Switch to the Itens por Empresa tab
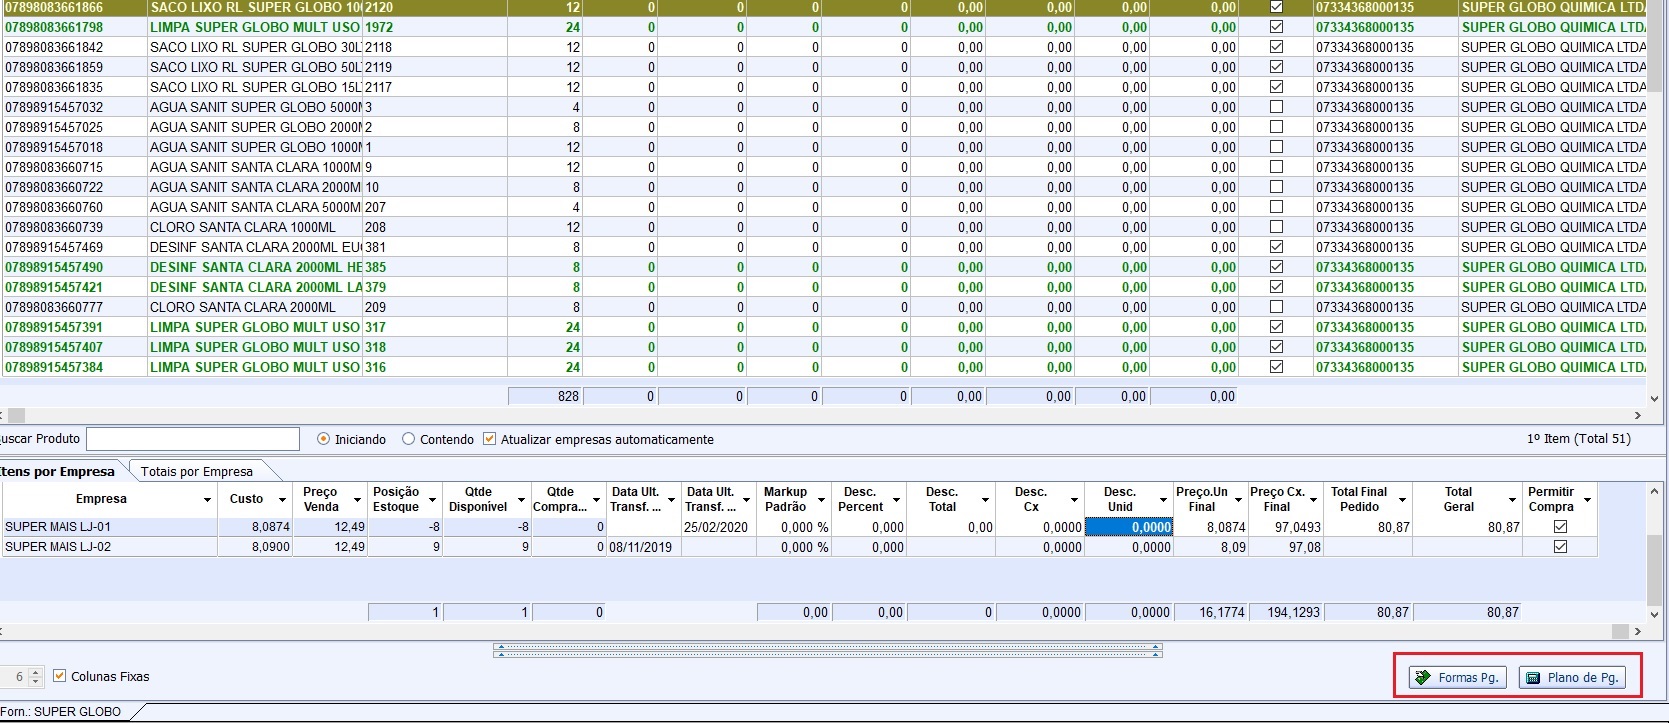 click(x=60, y=471)
